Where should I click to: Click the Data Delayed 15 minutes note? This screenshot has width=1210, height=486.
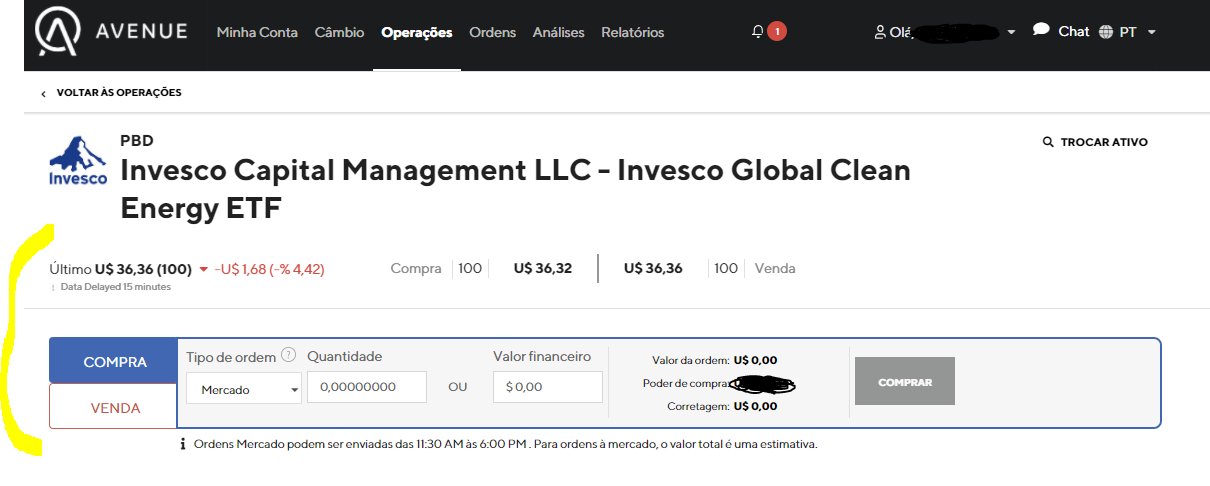116,287
